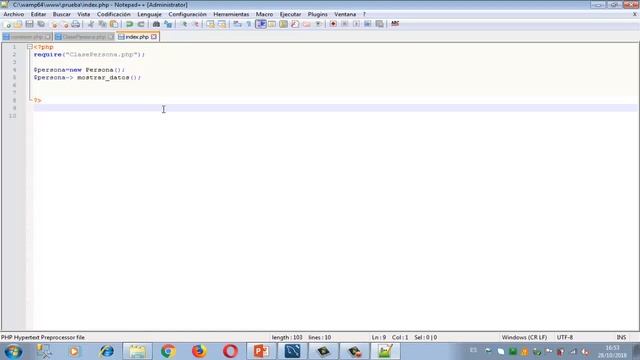This screenshot has height=360, width=640.
Task: Paste clipboard content with the Paste icon
Action: point(114,24)
